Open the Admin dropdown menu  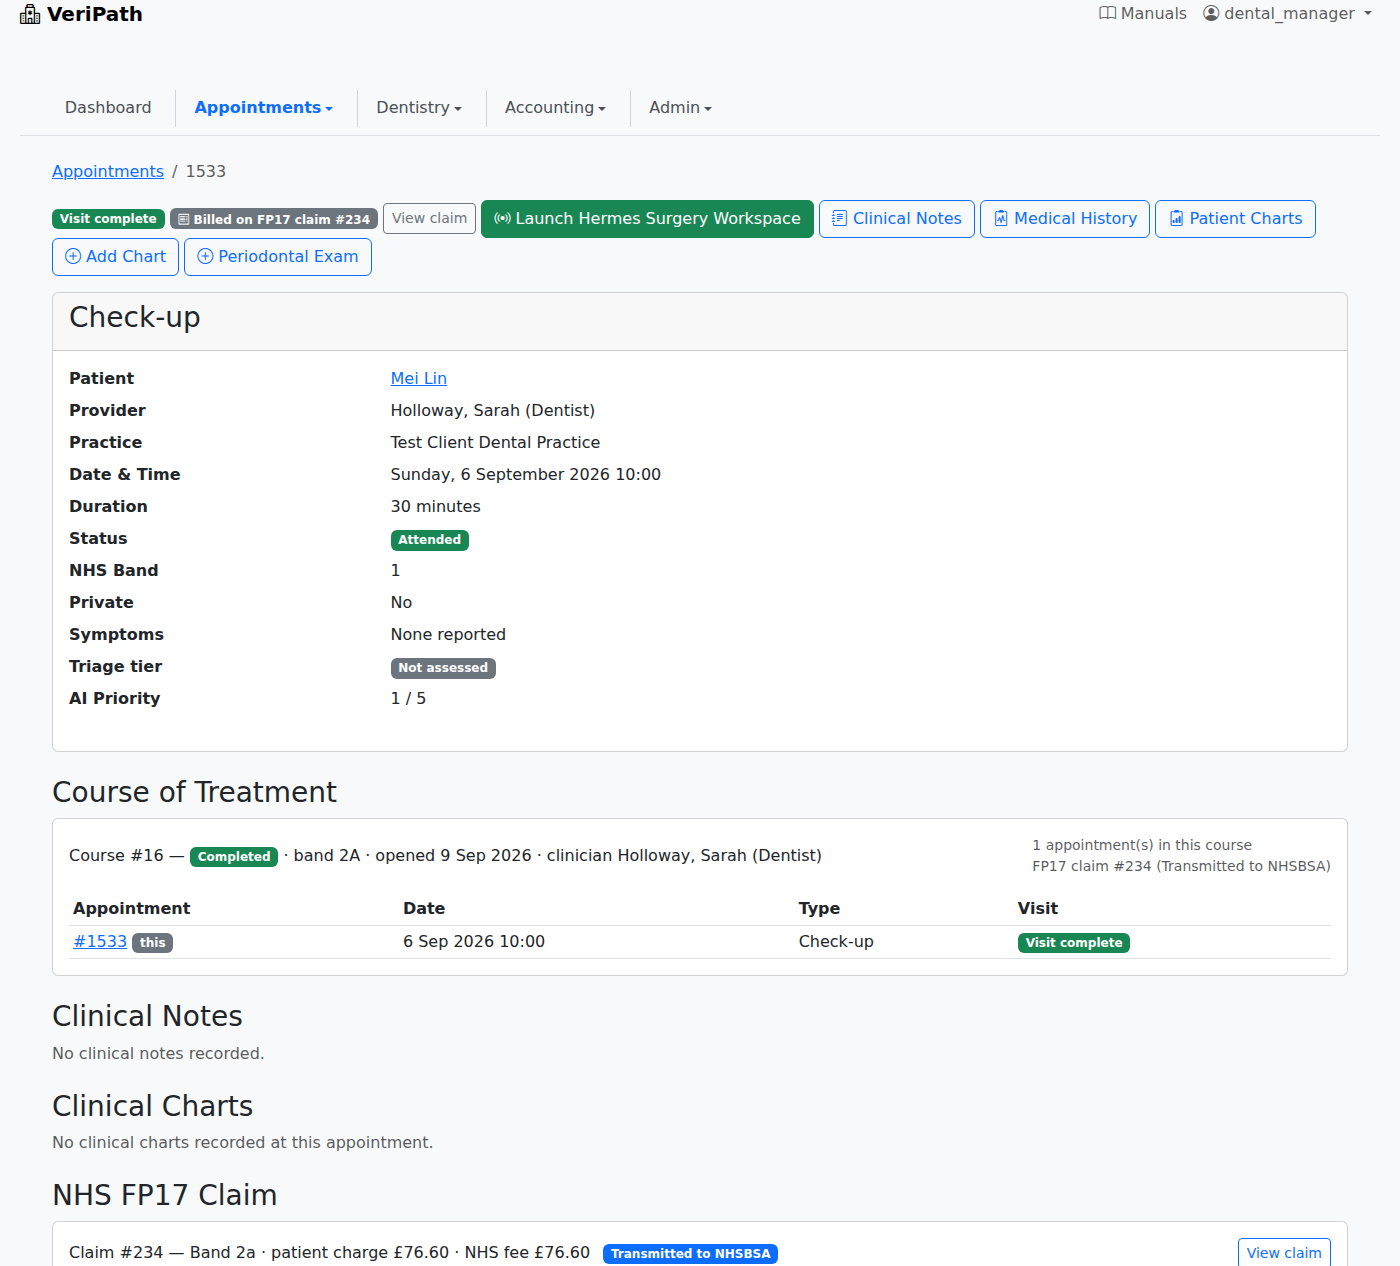click(x=680, y=107)
